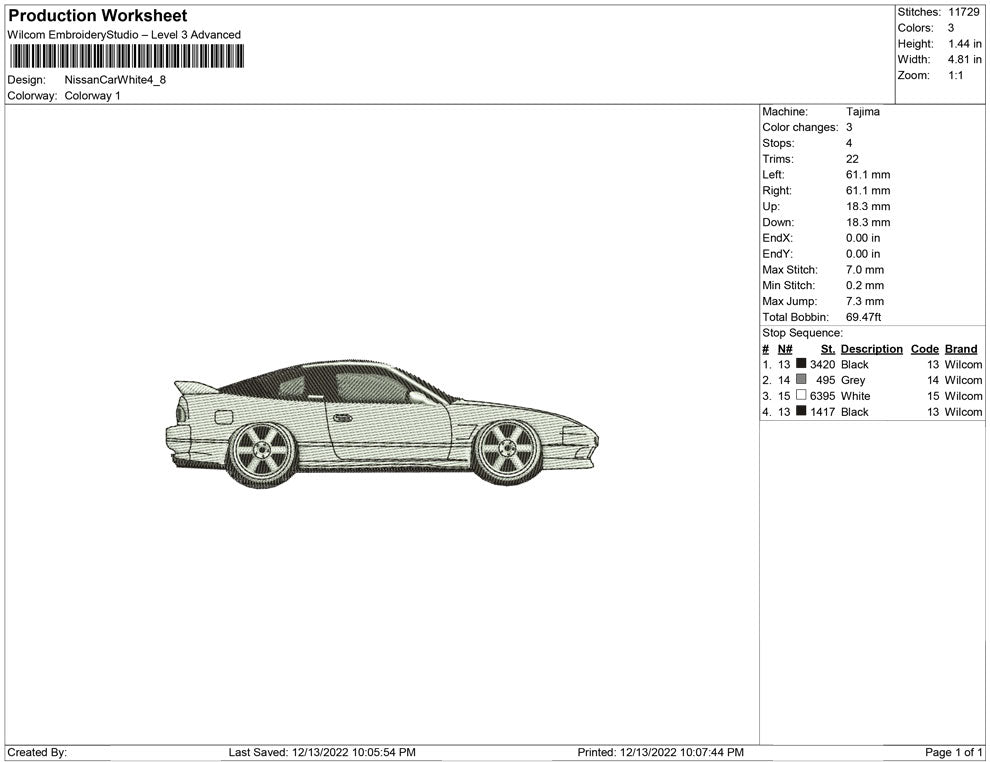Click the 'White' description in row 3
Screen dimensions: 990x762
855,396
